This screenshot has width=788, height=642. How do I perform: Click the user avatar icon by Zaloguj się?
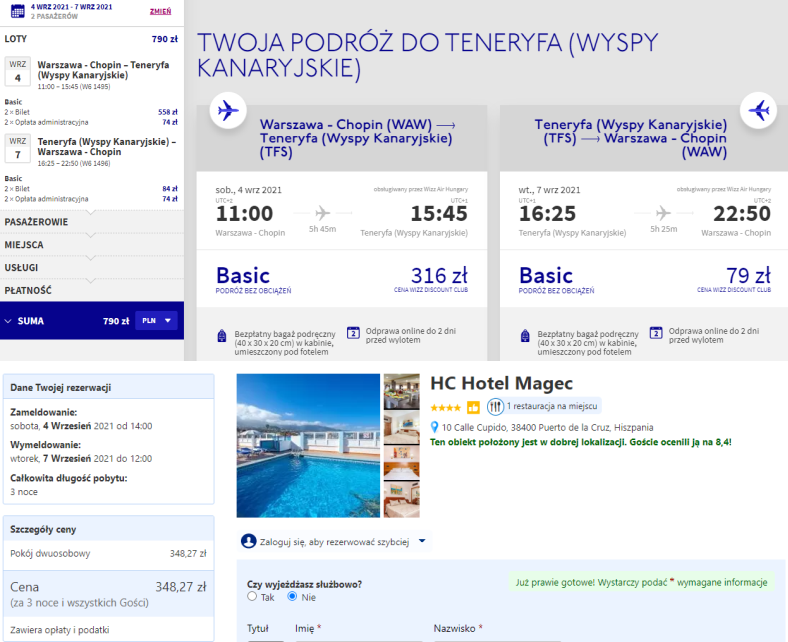(x=249, y=541)
